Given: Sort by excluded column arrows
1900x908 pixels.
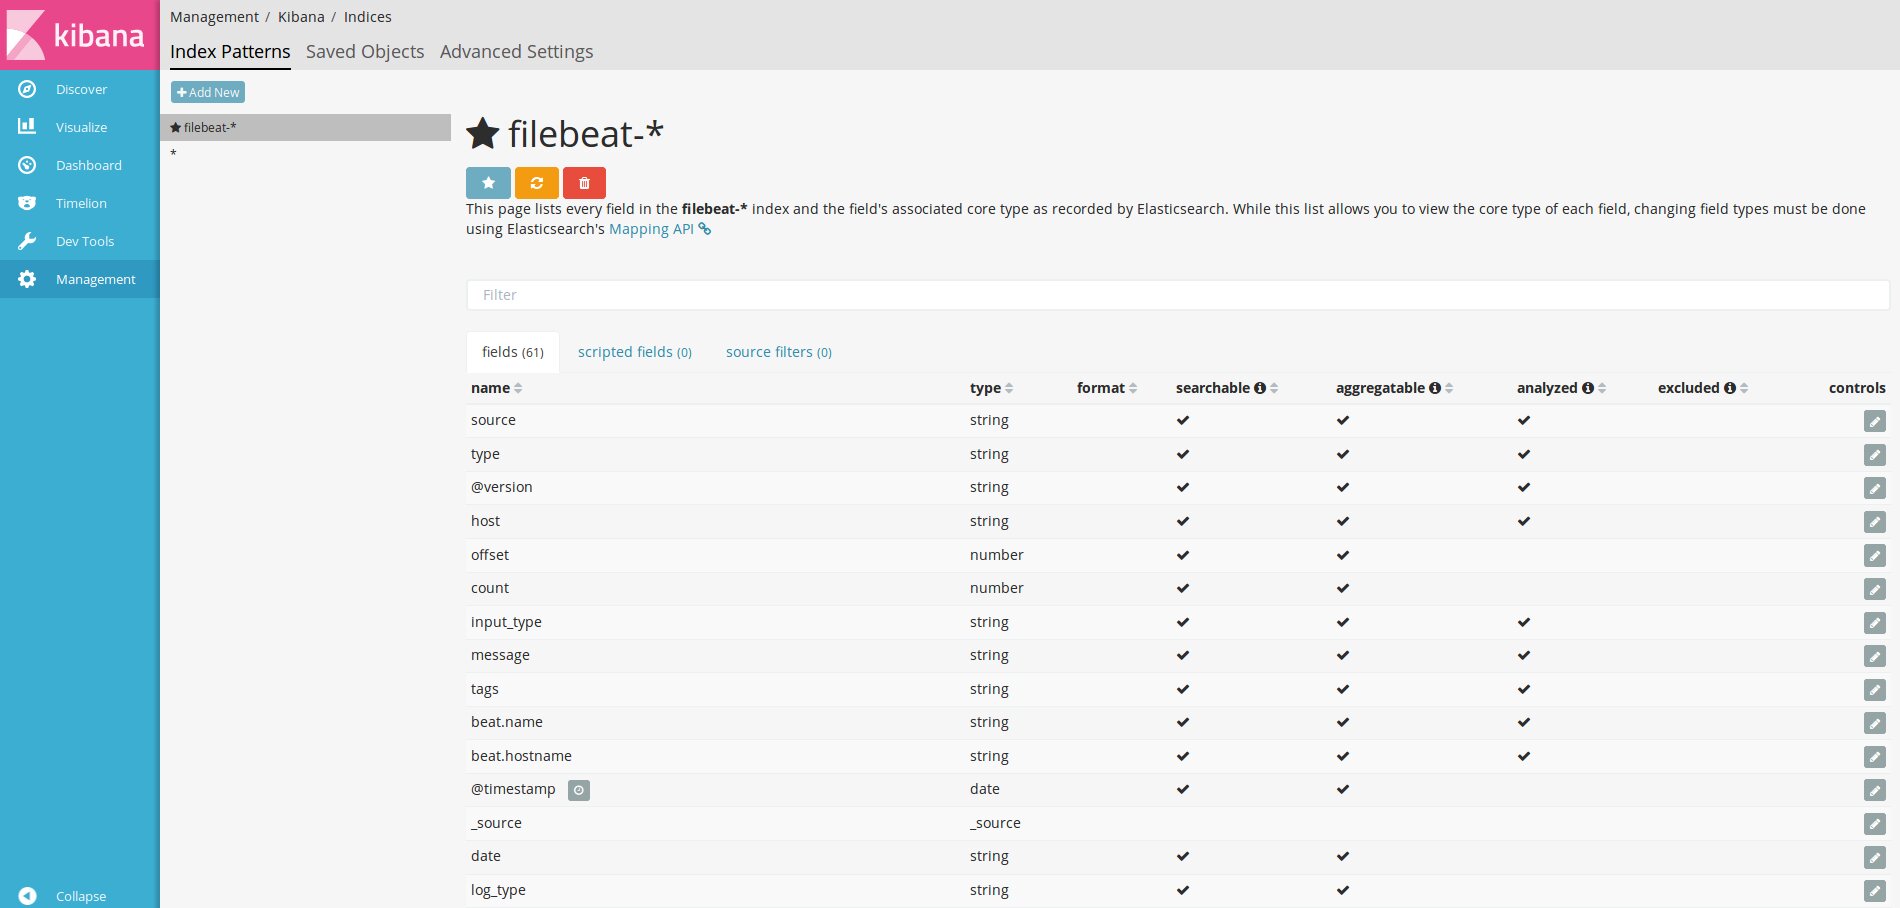Looking at the screenshot, I should pos(1744,388).
